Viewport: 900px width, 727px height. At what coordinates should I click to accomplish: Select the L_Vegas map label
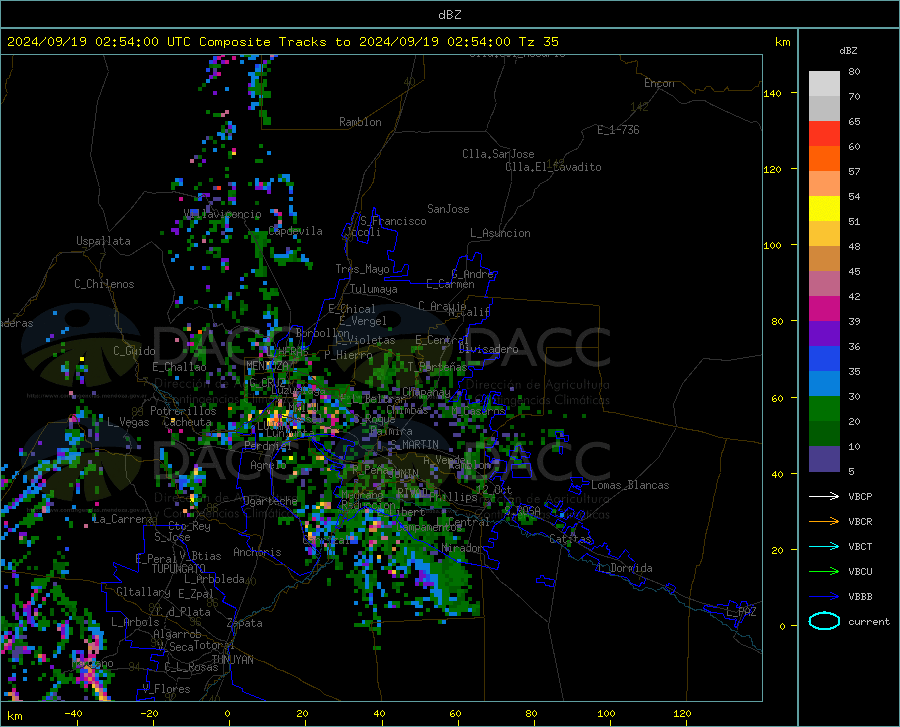point(128,422)
